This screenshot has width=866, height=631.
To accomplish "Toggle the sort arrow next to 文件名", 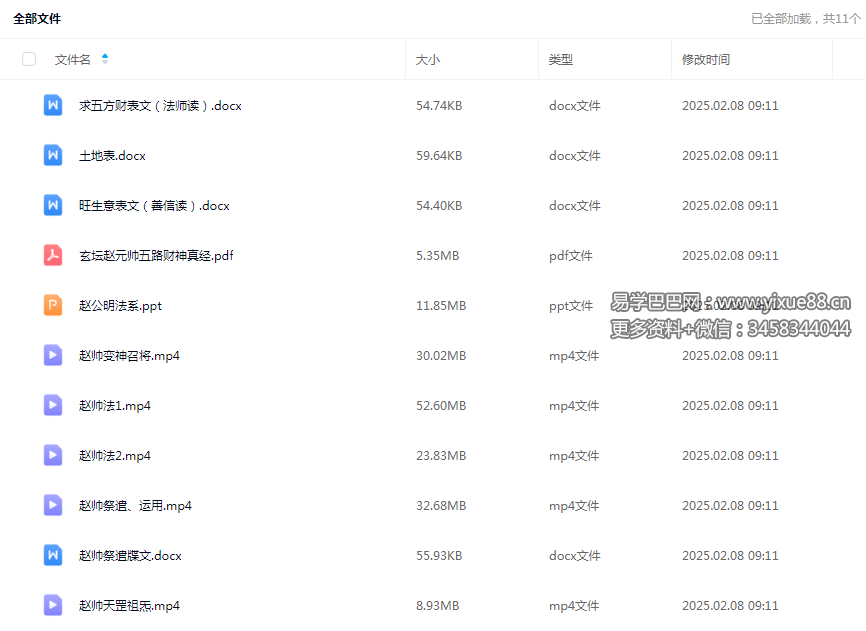I will pos(105,59).
